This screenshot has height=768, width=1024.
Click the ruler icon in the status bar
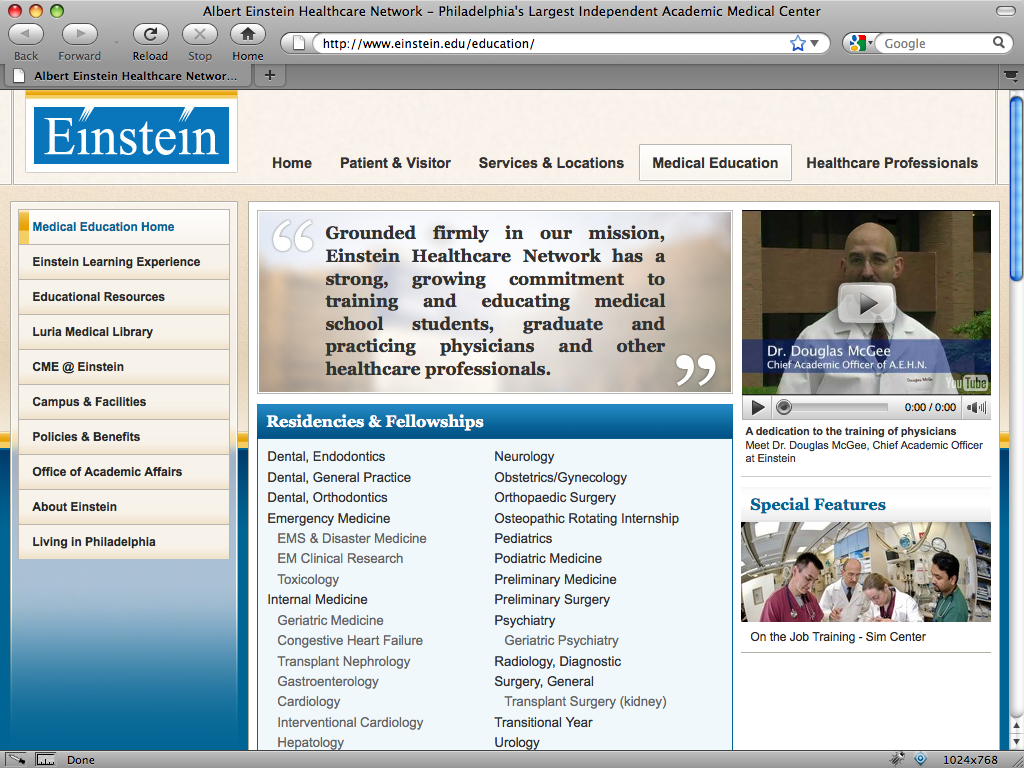46,760
